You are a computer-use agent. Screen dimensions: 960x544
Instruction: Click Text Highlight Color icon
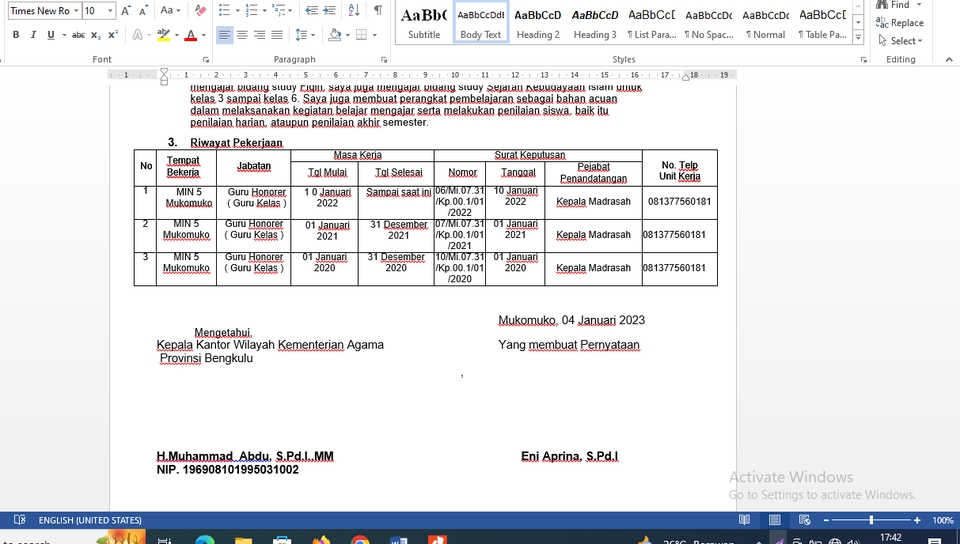pyautogui.click(x=163, y=35)
